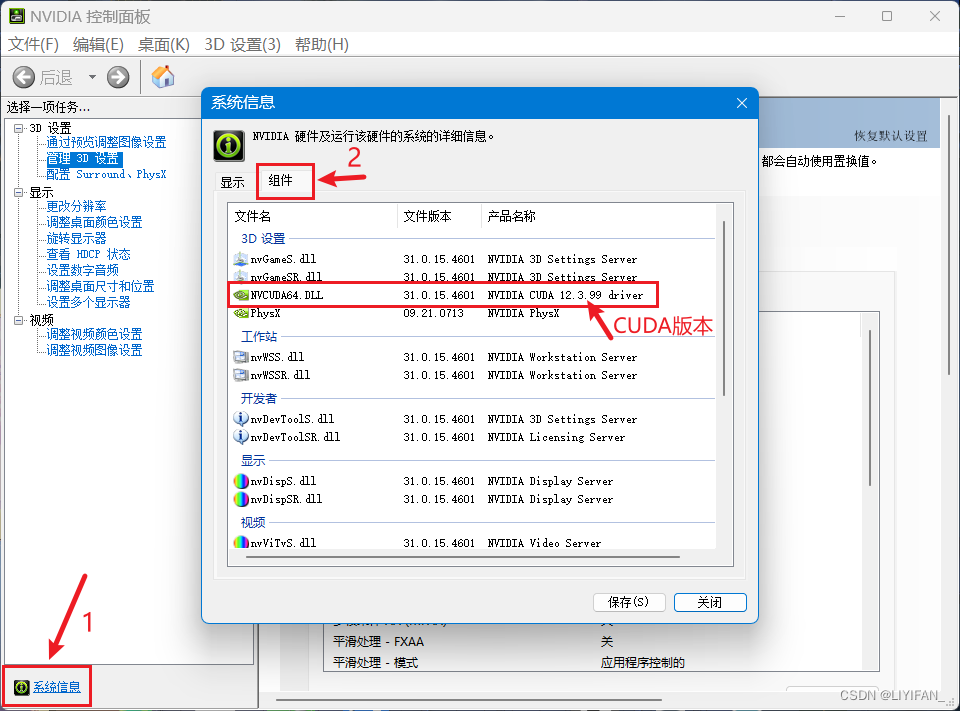
Task: Open 调整视频图像设置 task
Action: pos(94,350)
